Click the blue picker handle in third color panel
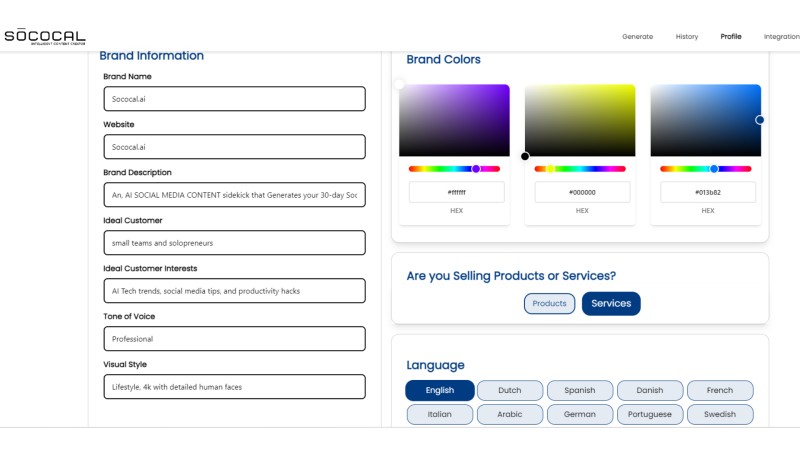The width and height of the screenshot is (800, 450). pos(760,120)
